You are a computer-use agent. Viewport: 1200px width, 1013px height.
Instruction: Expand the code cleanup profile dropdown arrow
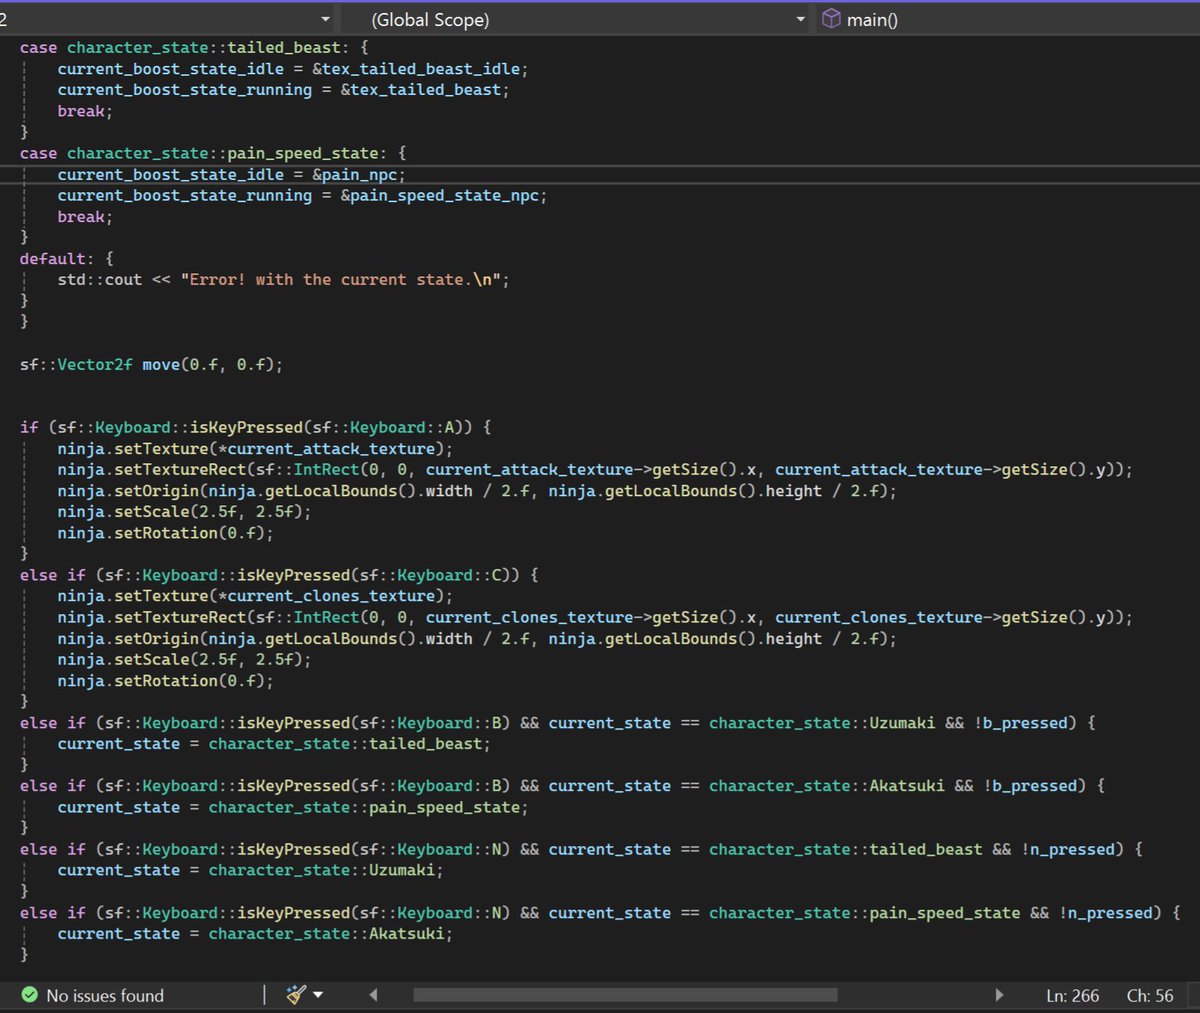[318, 995]
